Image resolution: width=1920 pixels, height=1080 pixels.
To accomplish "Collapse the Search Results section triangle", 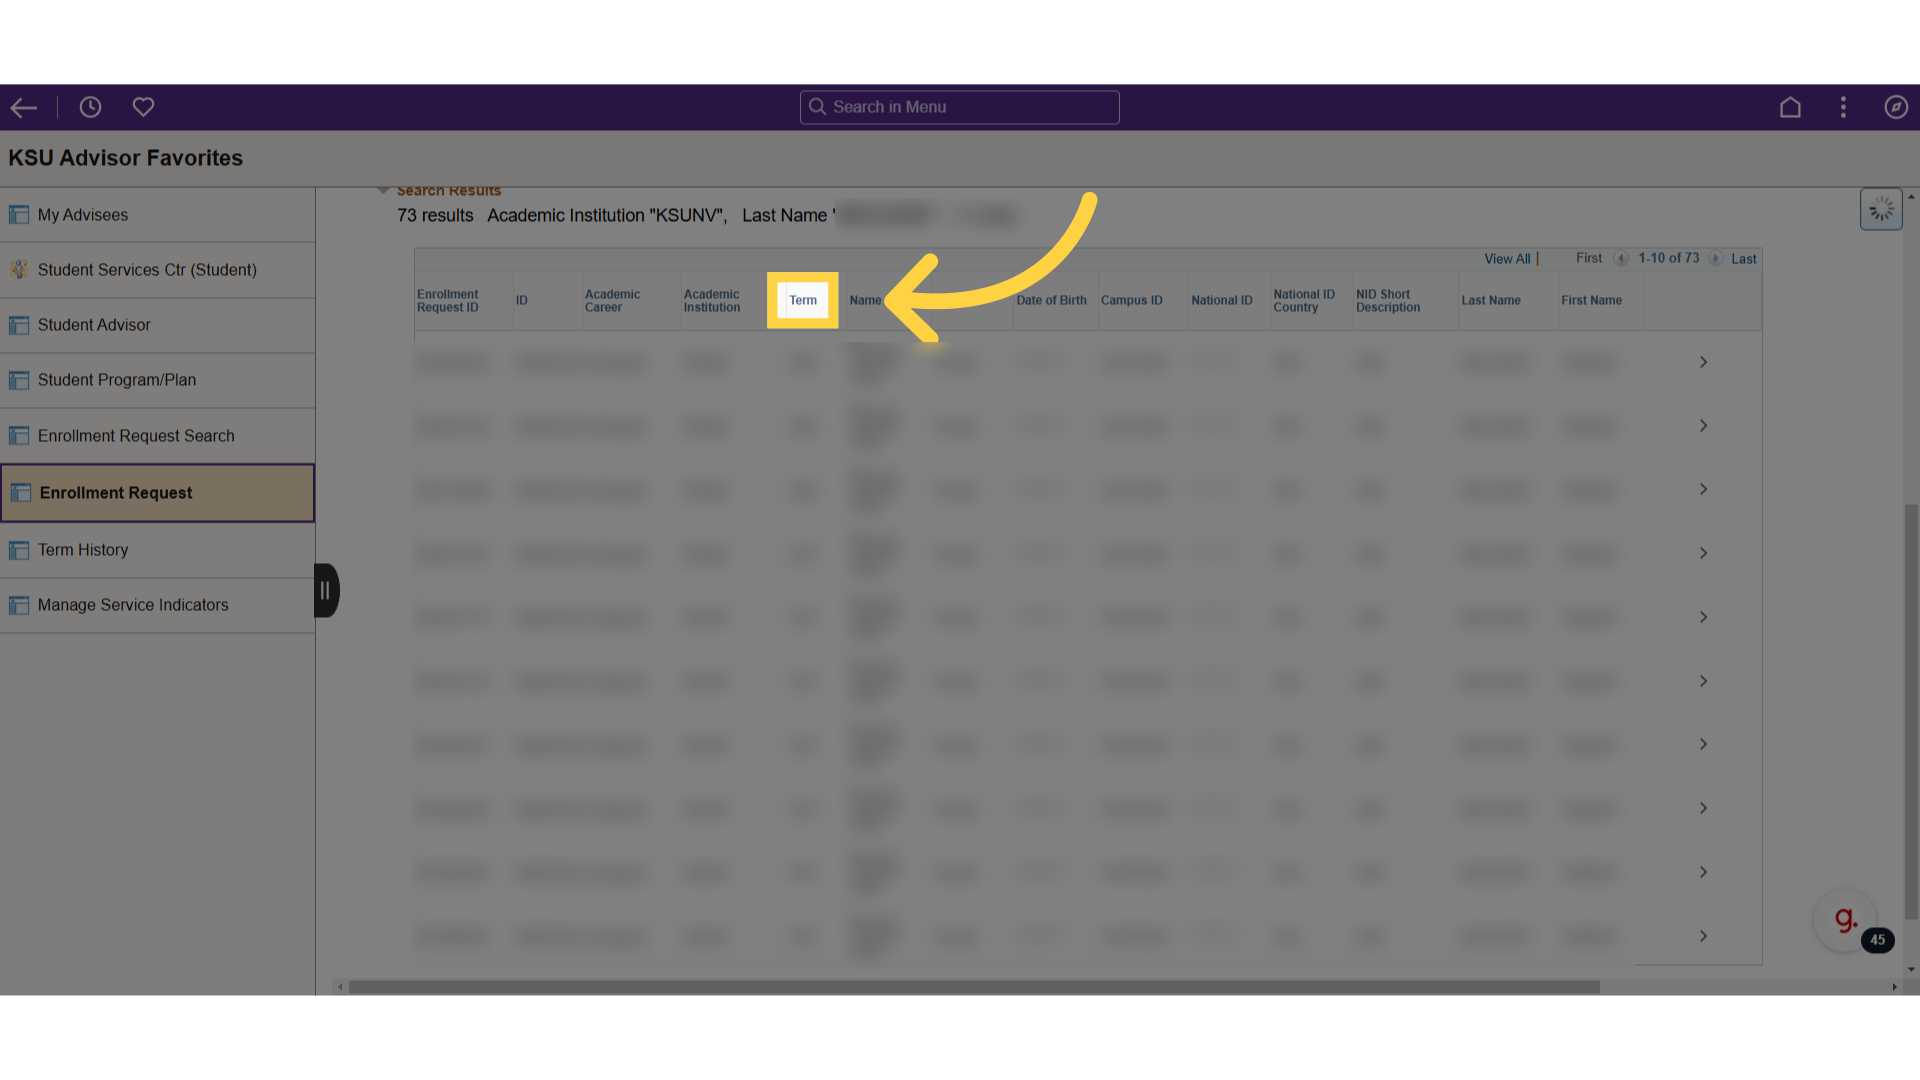I will pyautogui.click(x=382, y=190).
